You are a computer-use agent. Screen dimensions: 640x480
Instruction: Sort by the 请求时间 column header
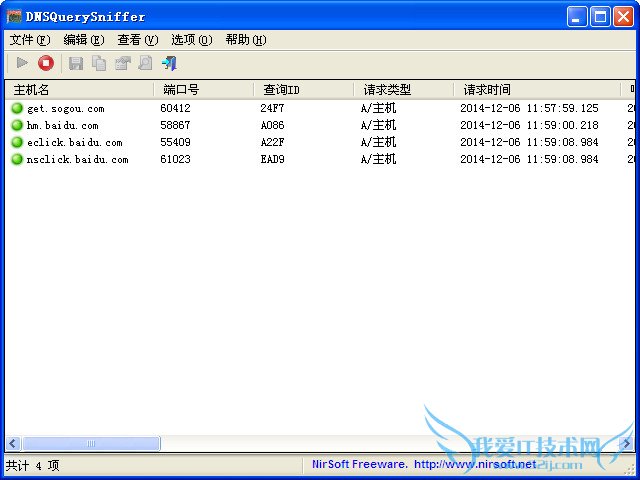pos(536,90)
